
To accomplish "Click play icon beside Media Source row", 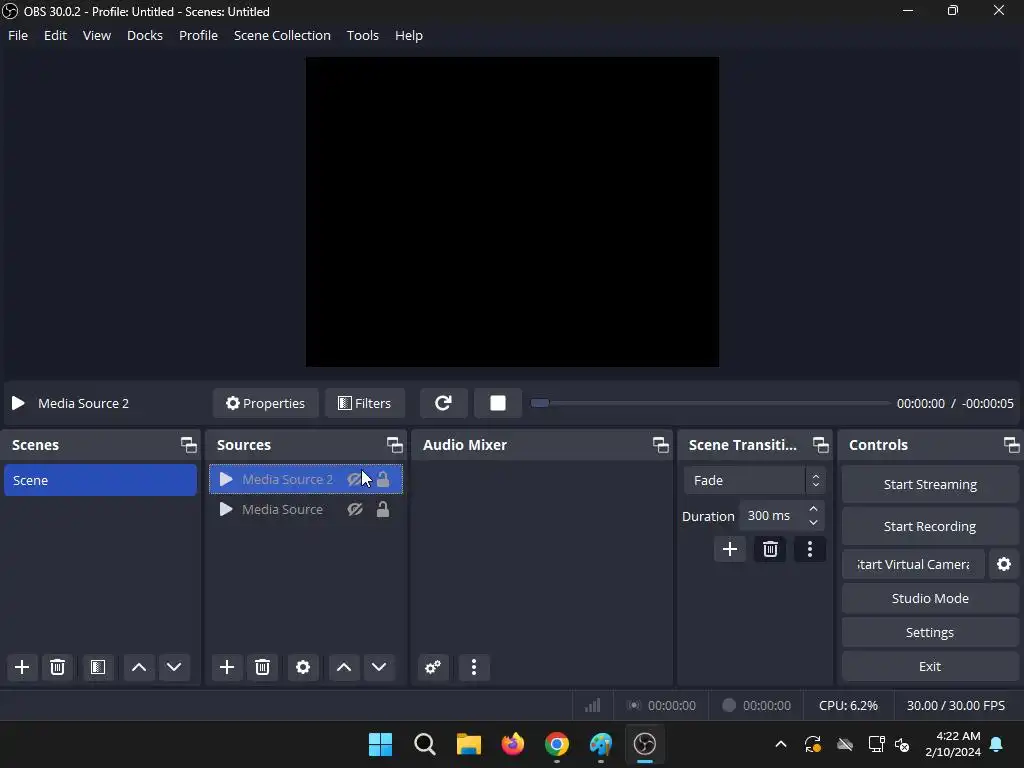I will tap(226, 509).
